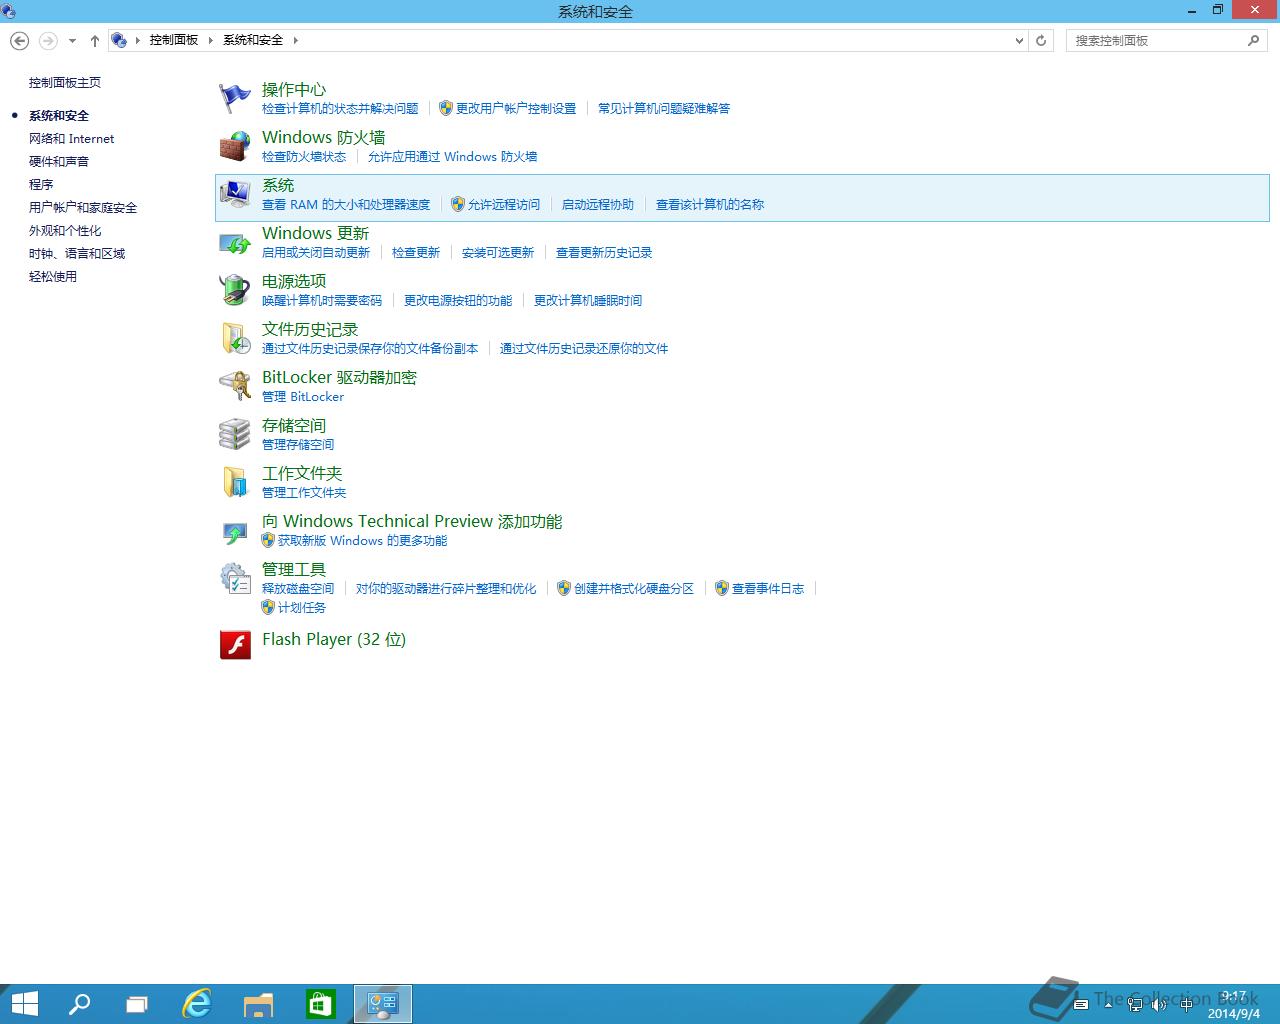Click 允许应用通过 Windows 防火墙 link

point(453,156)
